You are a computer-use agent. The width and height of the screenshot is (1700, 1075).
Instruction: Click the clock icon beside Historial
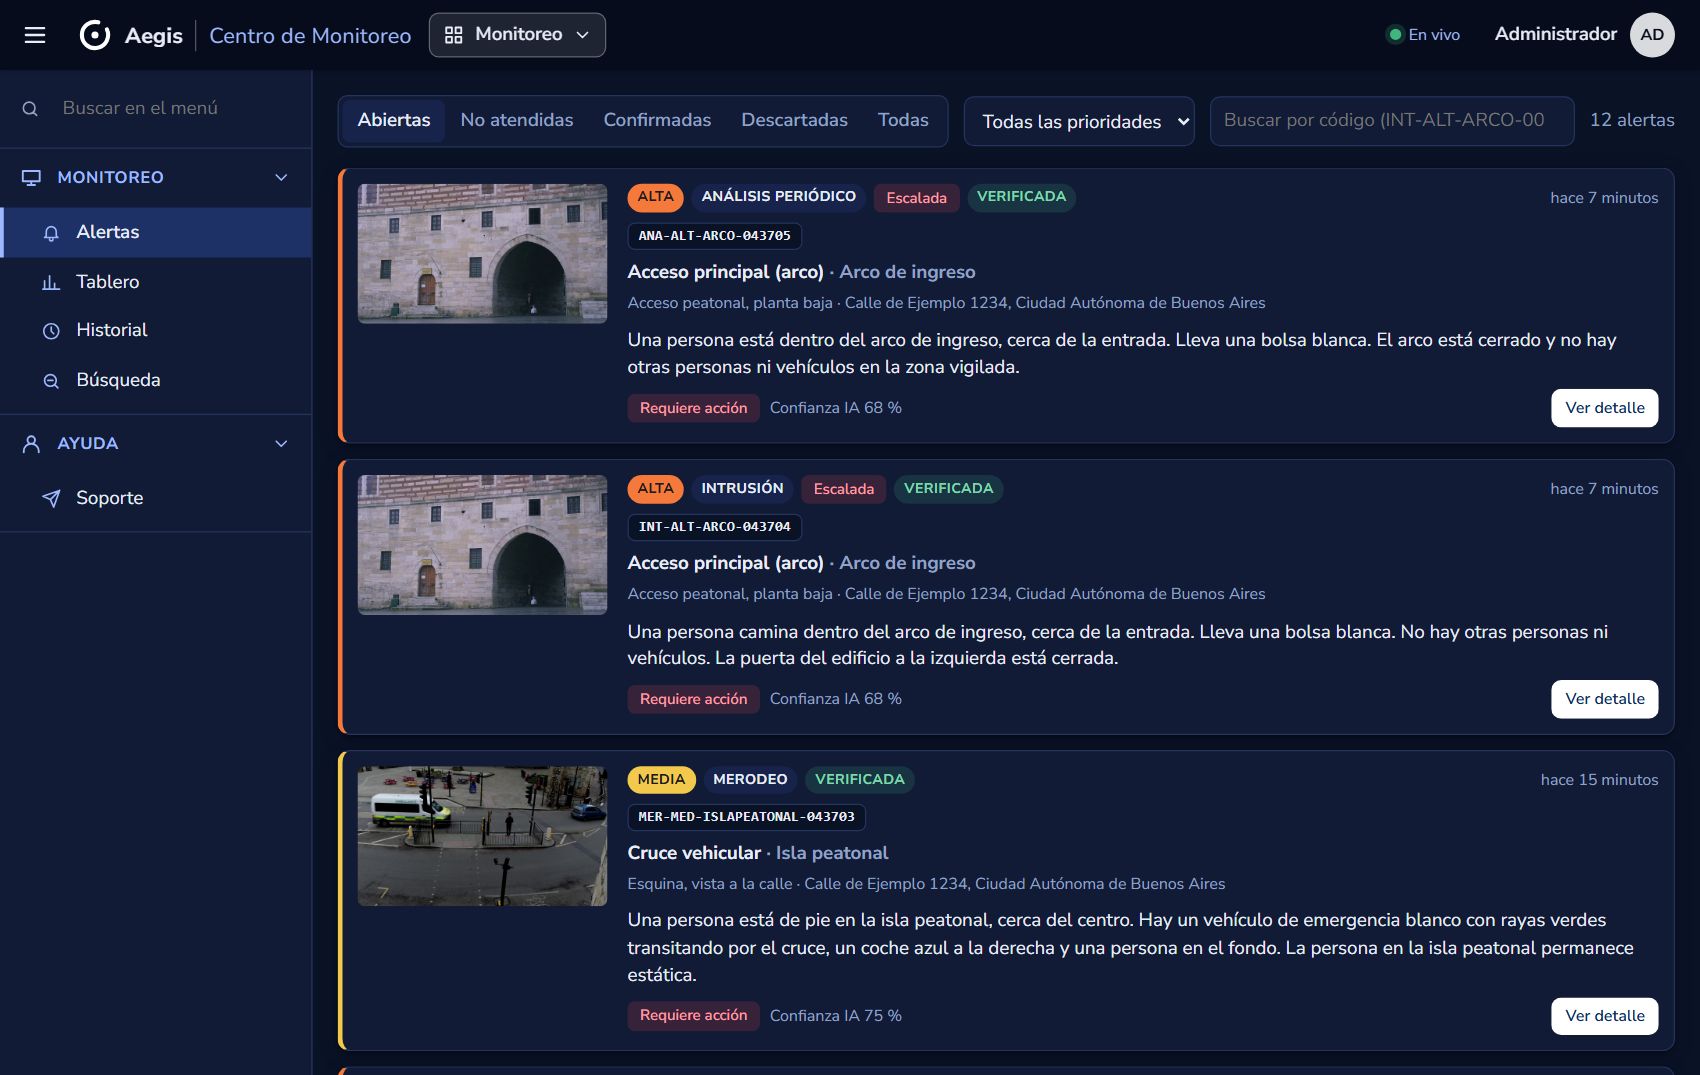click(x=51, y=331)
